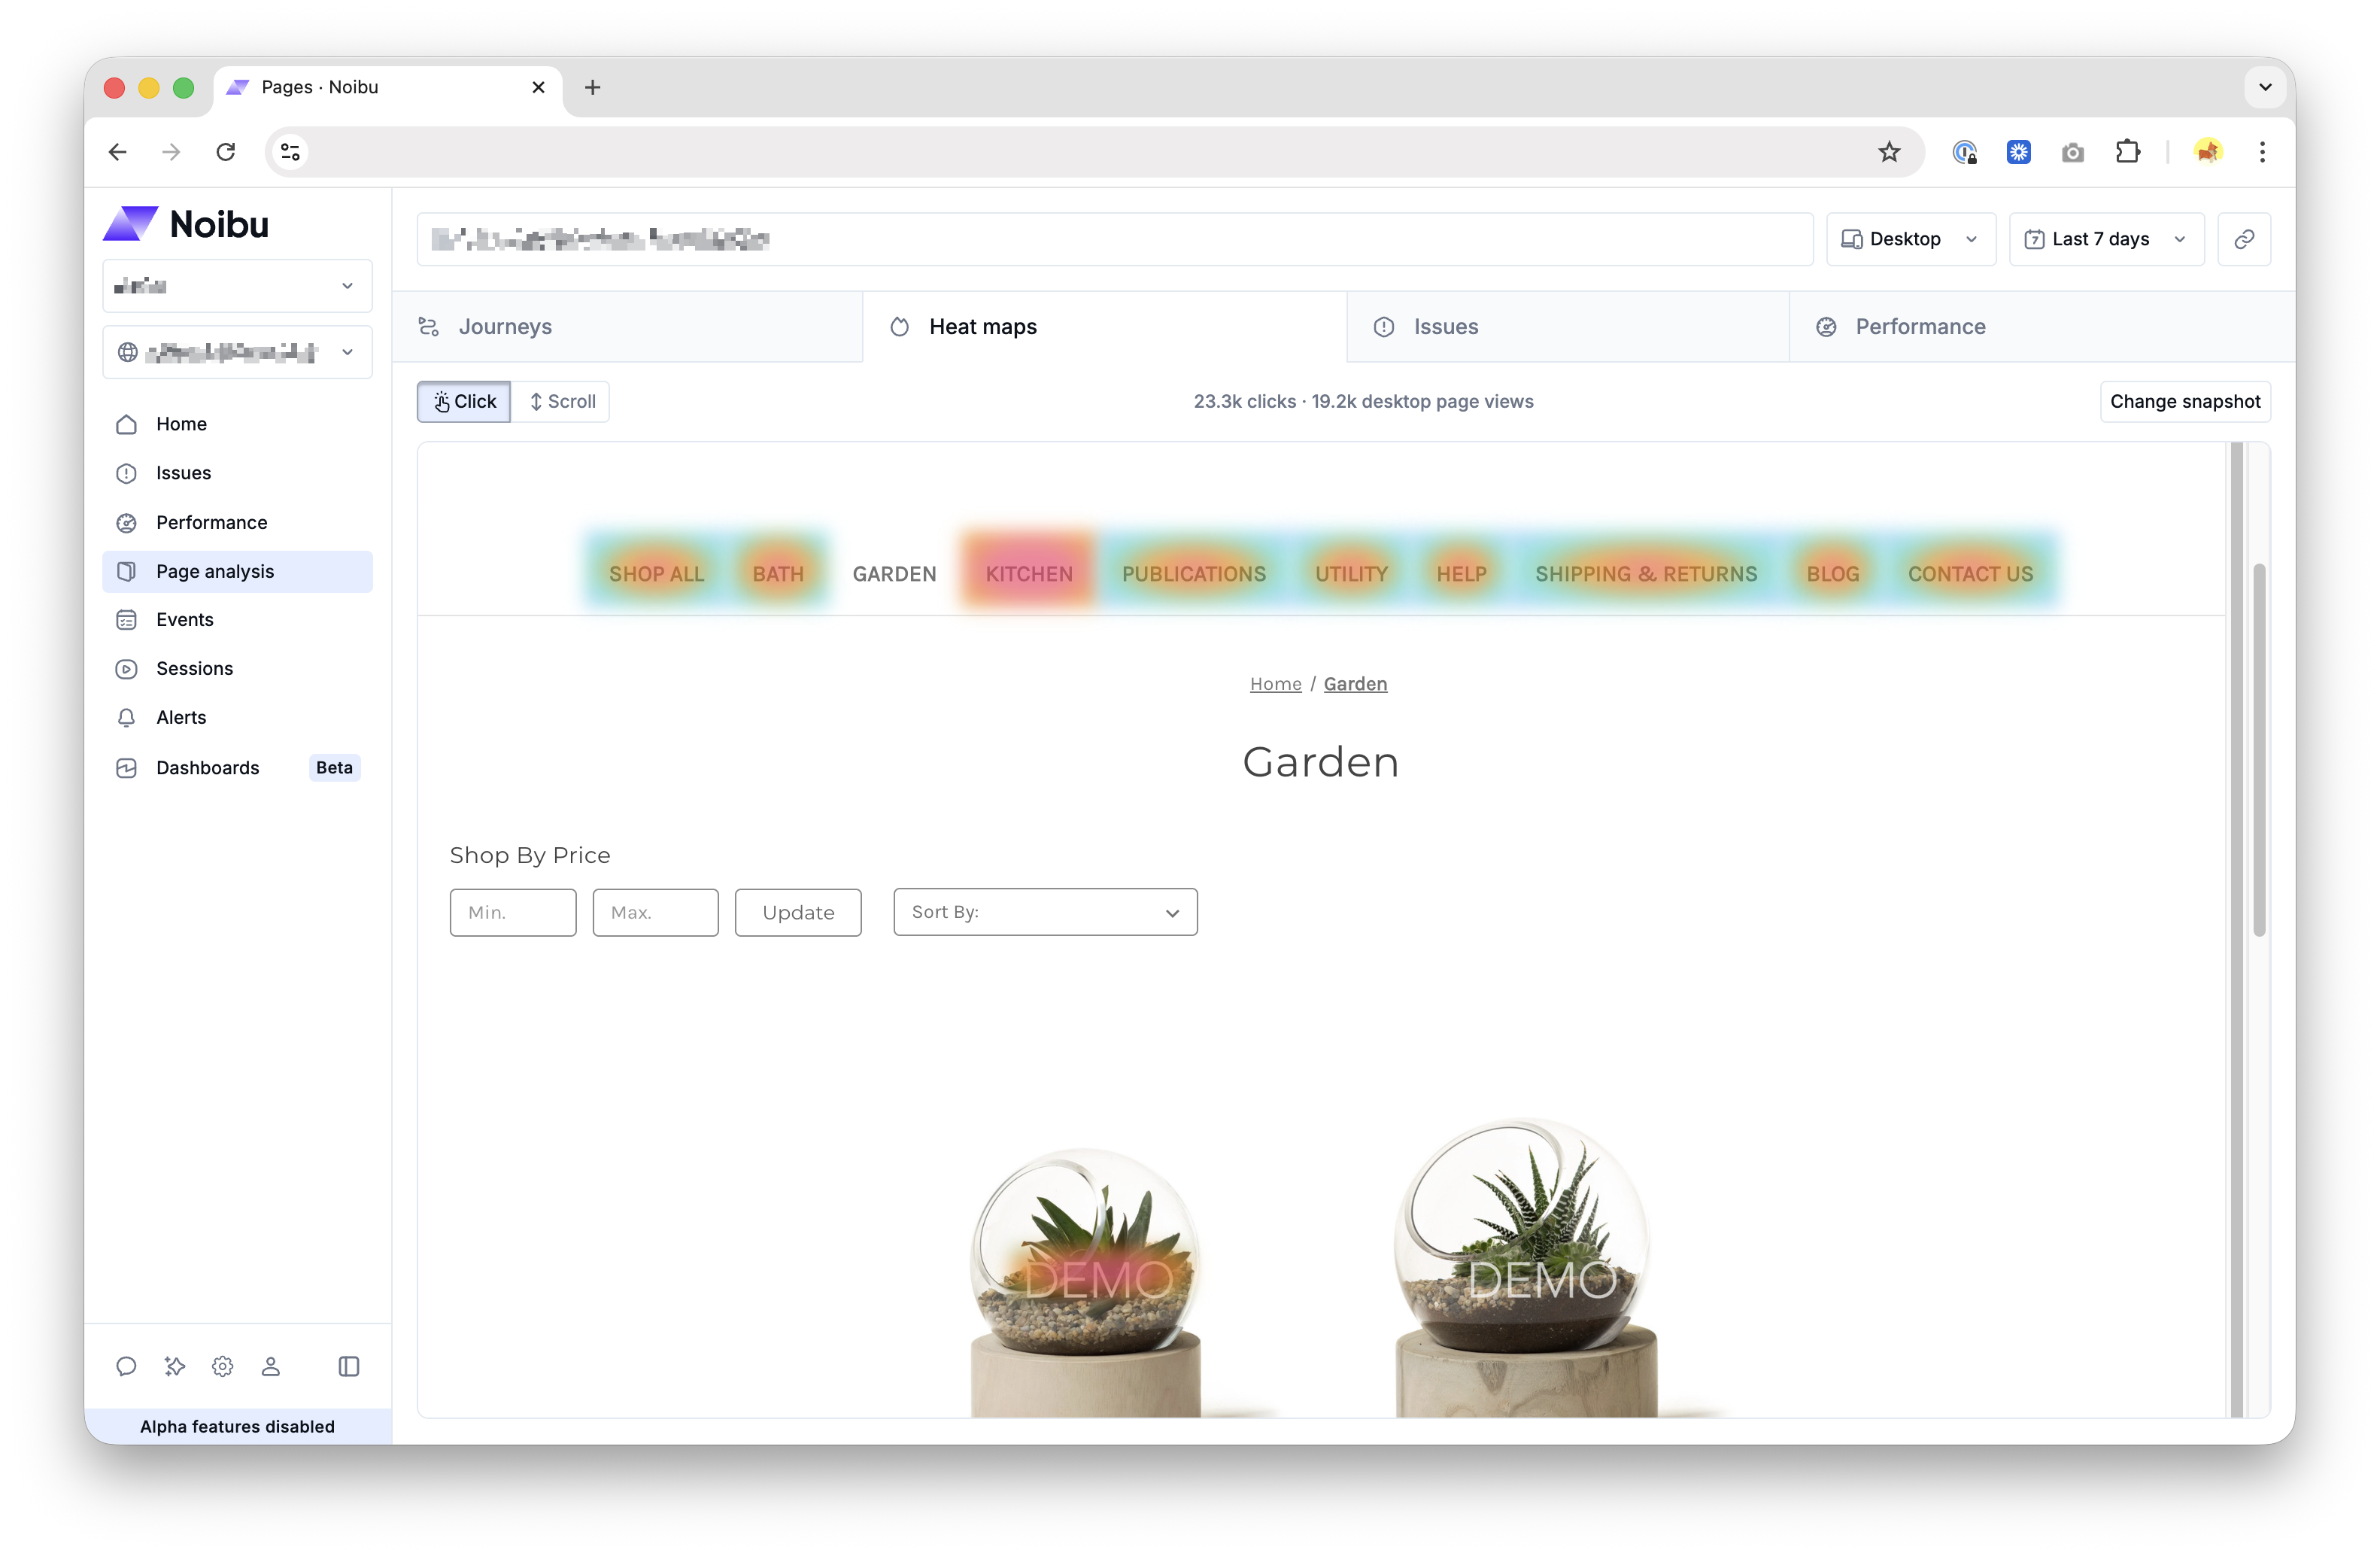The width and height of the screenshot is (2380, 1556).
Task: Bookmark this page with the star icon
Action: [1888, 152]
